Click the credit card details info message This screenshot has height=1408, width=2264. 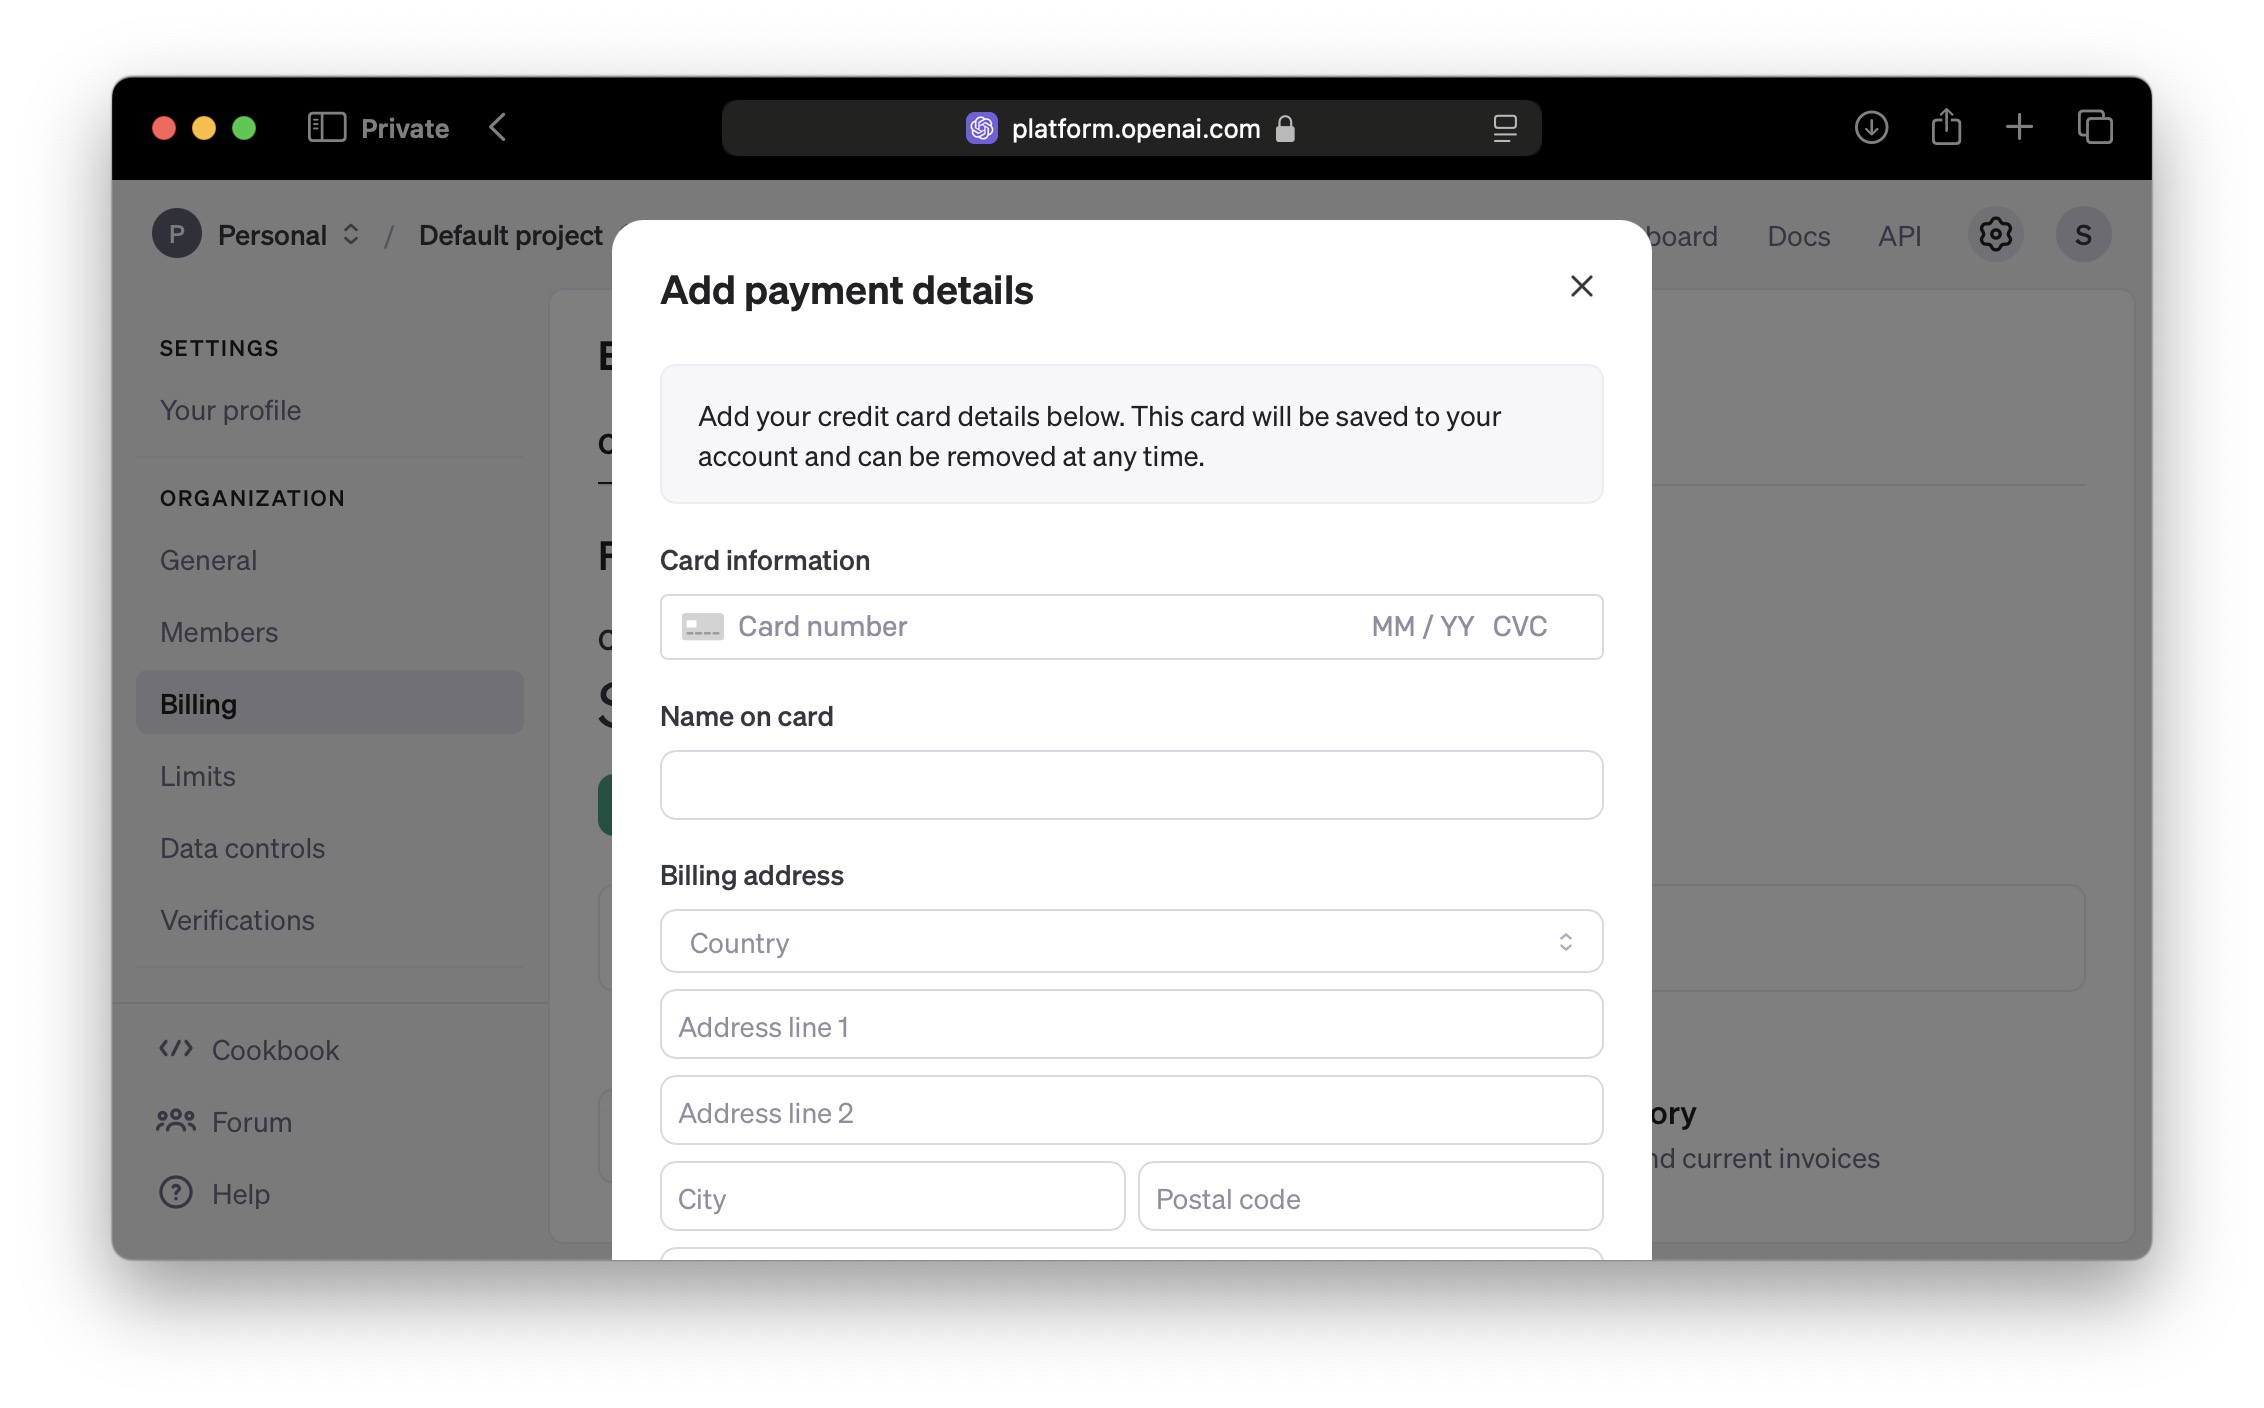coord(1131,435)
